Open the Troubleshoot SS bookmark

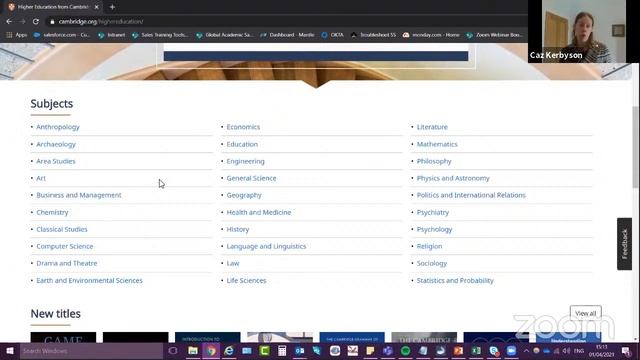coord(373,35)
